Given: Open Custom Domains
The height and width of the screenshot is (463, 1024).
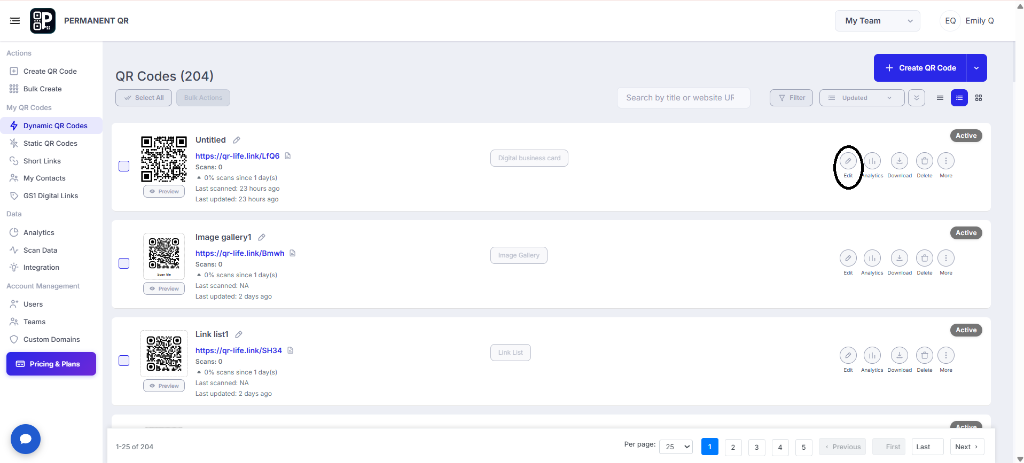Looking at the screenshot, I should [52, 340].
